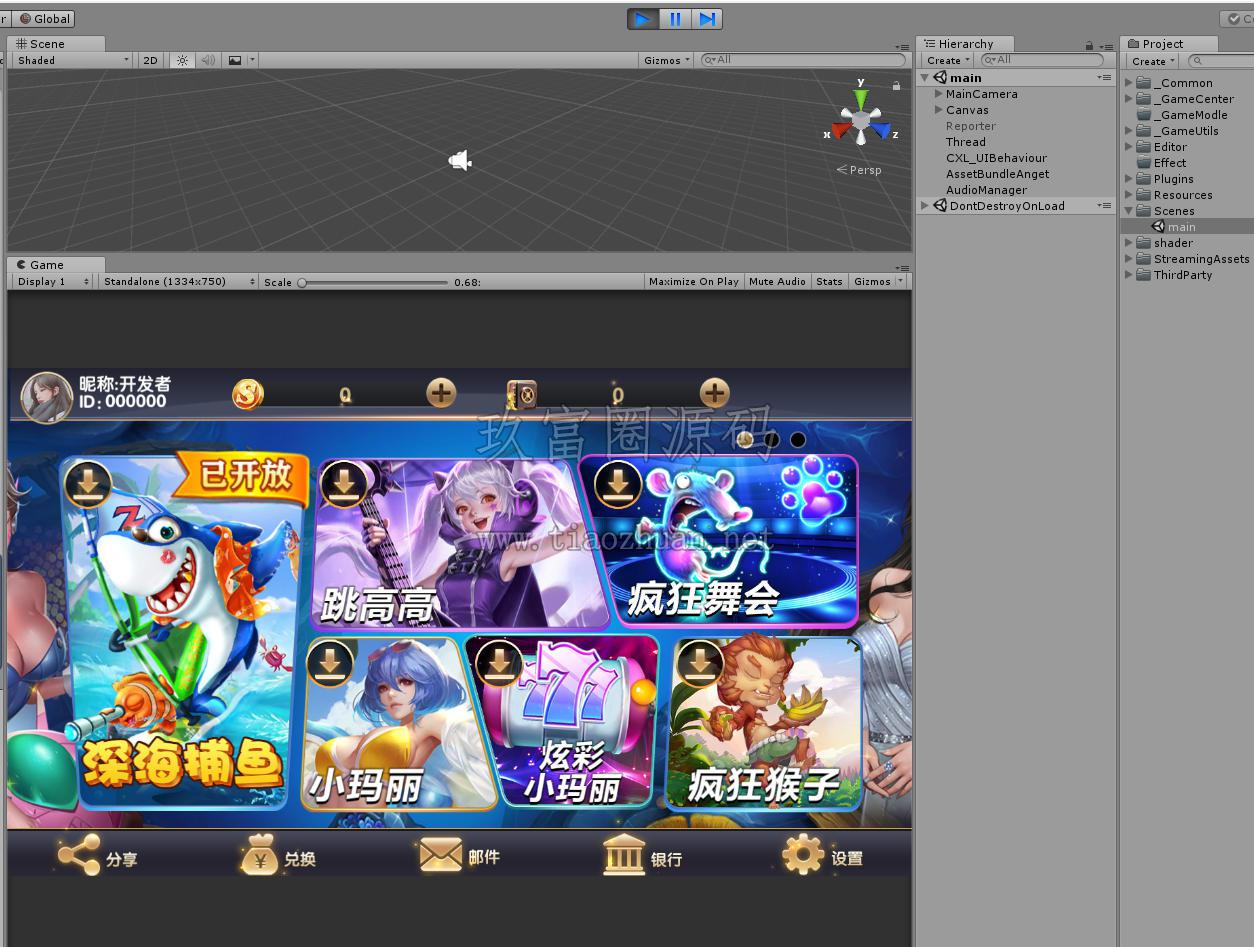This screenshot has height=947, width=1254.
Task: Select the Resources folder
Action: (1182, 195)
